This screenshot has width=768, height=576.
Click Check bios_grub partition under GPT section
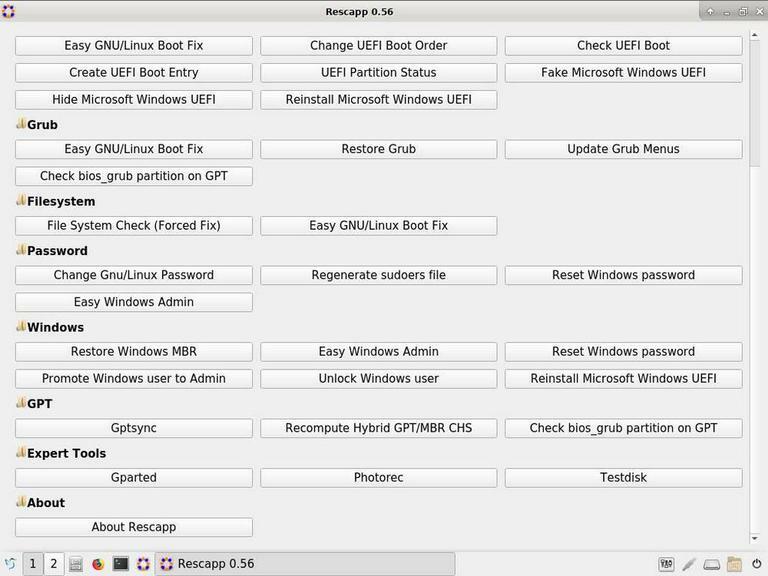point(624,428)
